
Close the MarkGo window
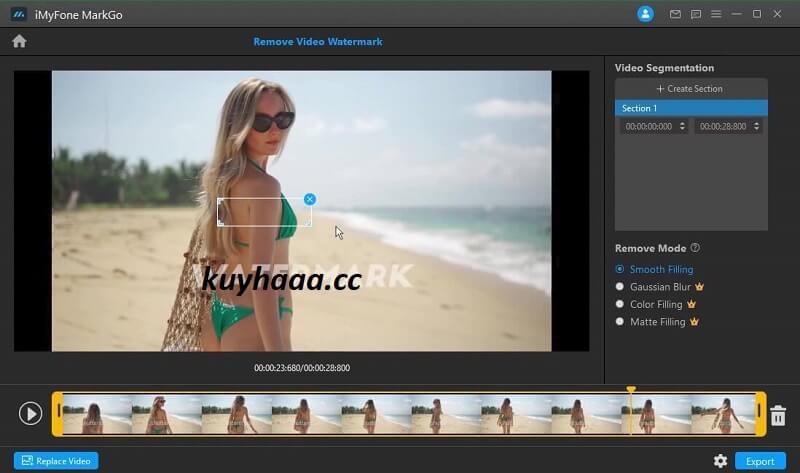(777, 14)
